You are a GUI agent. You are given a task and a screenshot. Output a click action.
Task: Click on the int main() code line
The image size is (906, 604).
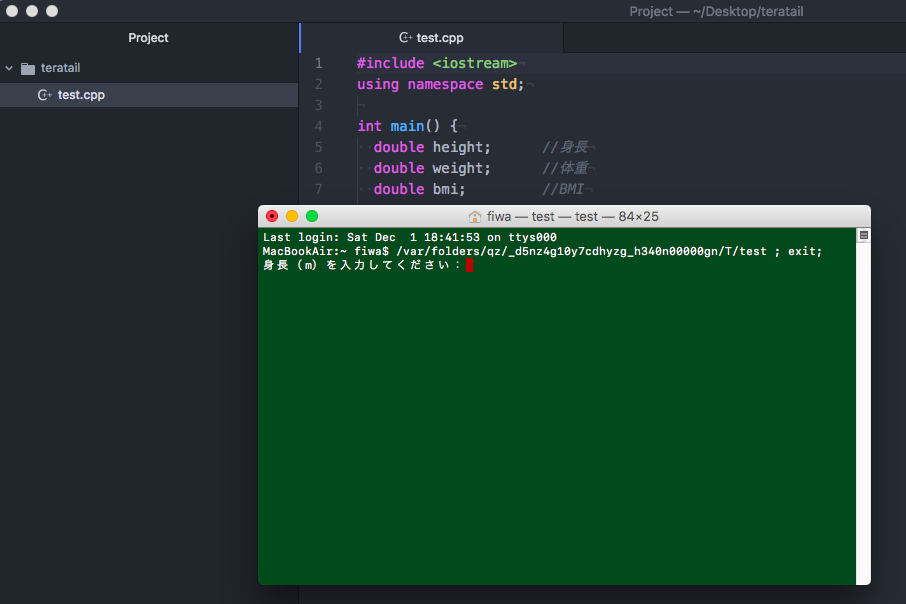407,126
